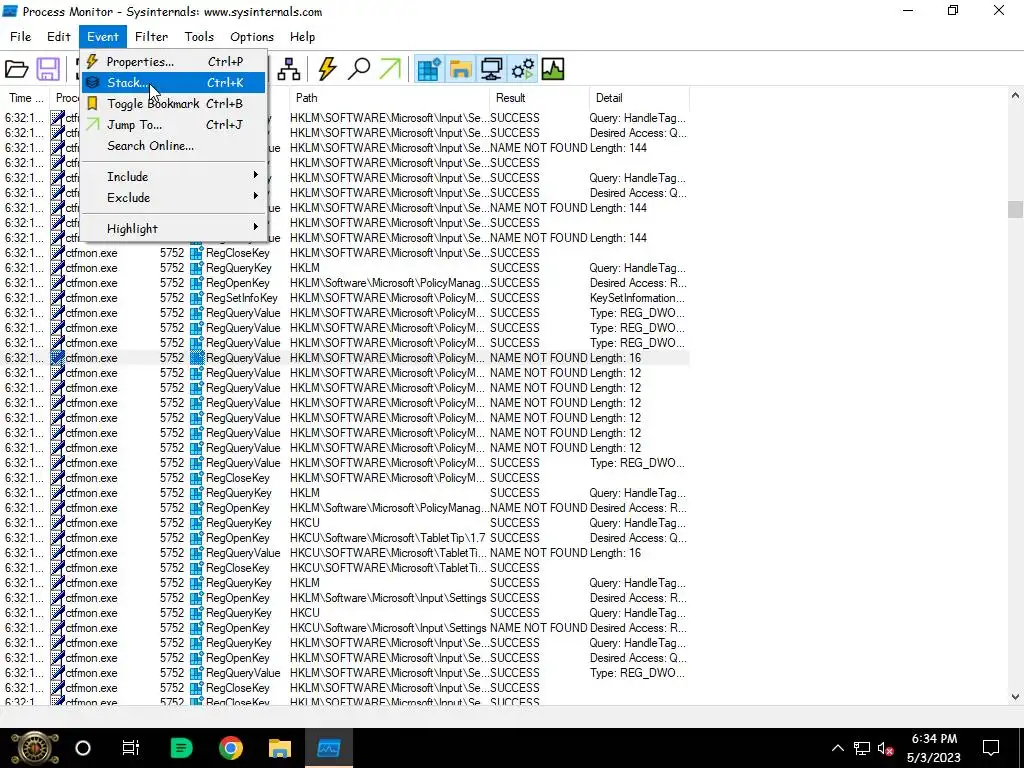Click the Event Properties lightning toolbar icon
The image size is (1024, 768).
click(x=327, y=69)
